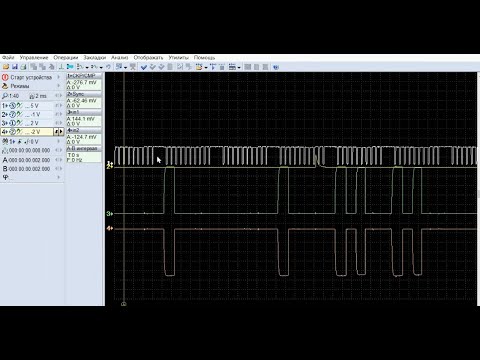Click the print icon in toolbar
Image resolution: width=480 pixels, height=360 pixels.
click(x=23, y=67)
